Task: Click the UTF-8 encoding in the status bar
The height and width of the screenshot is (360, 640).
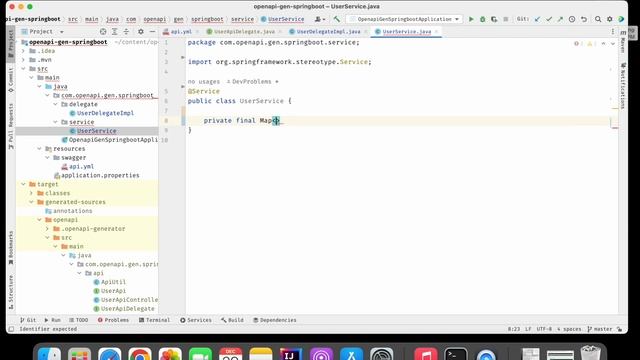Action: (544, 329)
